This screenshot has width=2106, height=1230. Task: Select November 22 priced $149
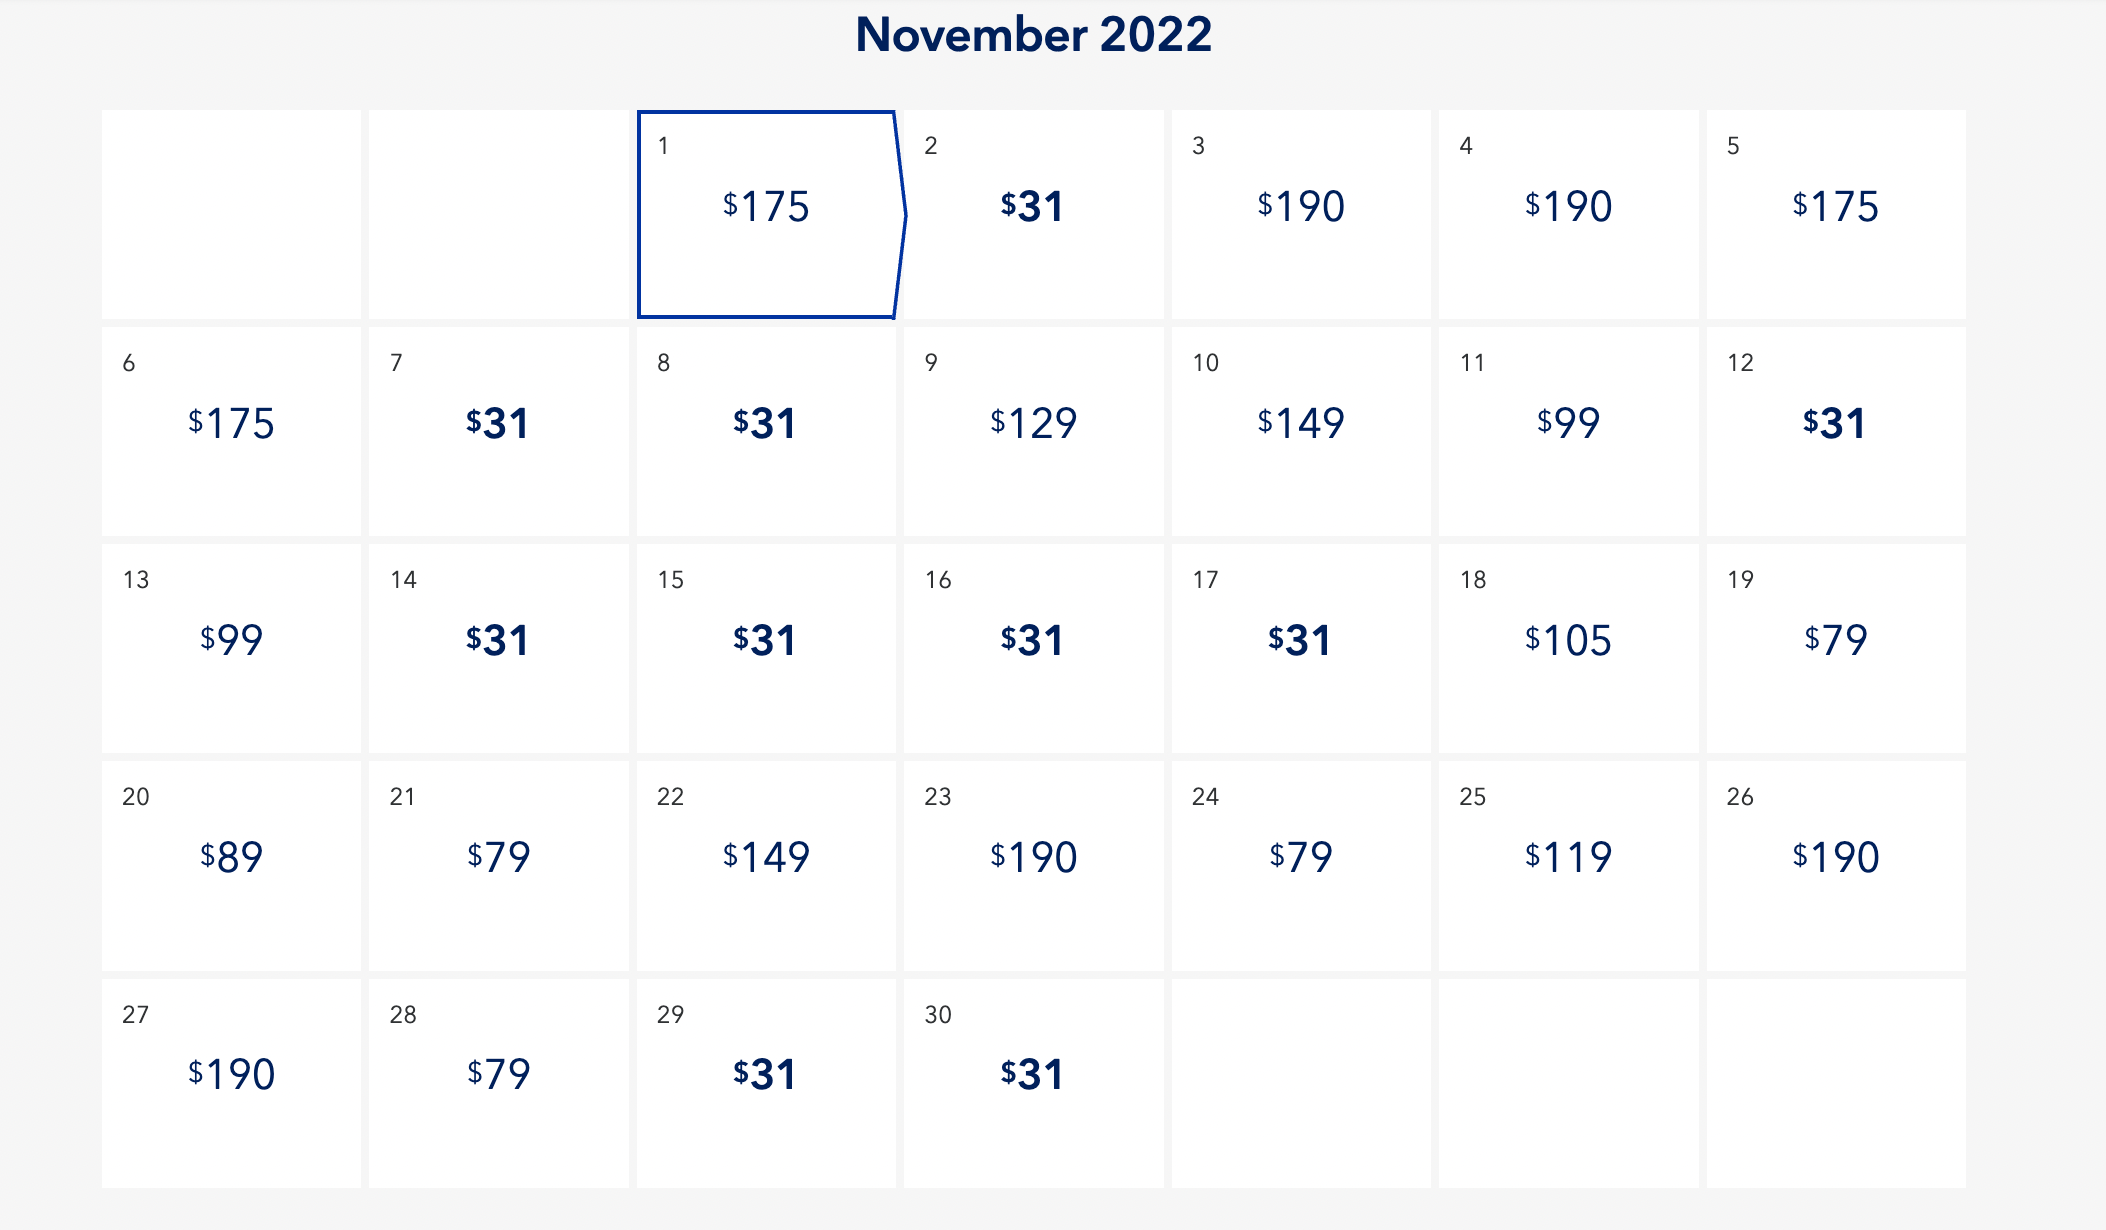click(x=766, y=865)
